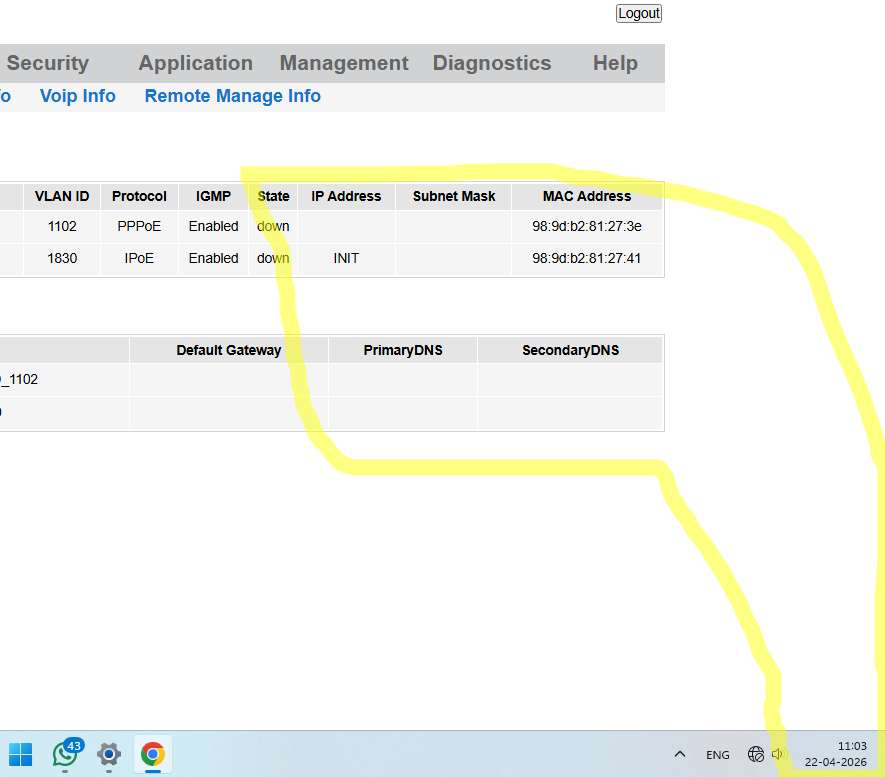
Task: Open the network globe tray icon
Action: [x=755, y=754]
